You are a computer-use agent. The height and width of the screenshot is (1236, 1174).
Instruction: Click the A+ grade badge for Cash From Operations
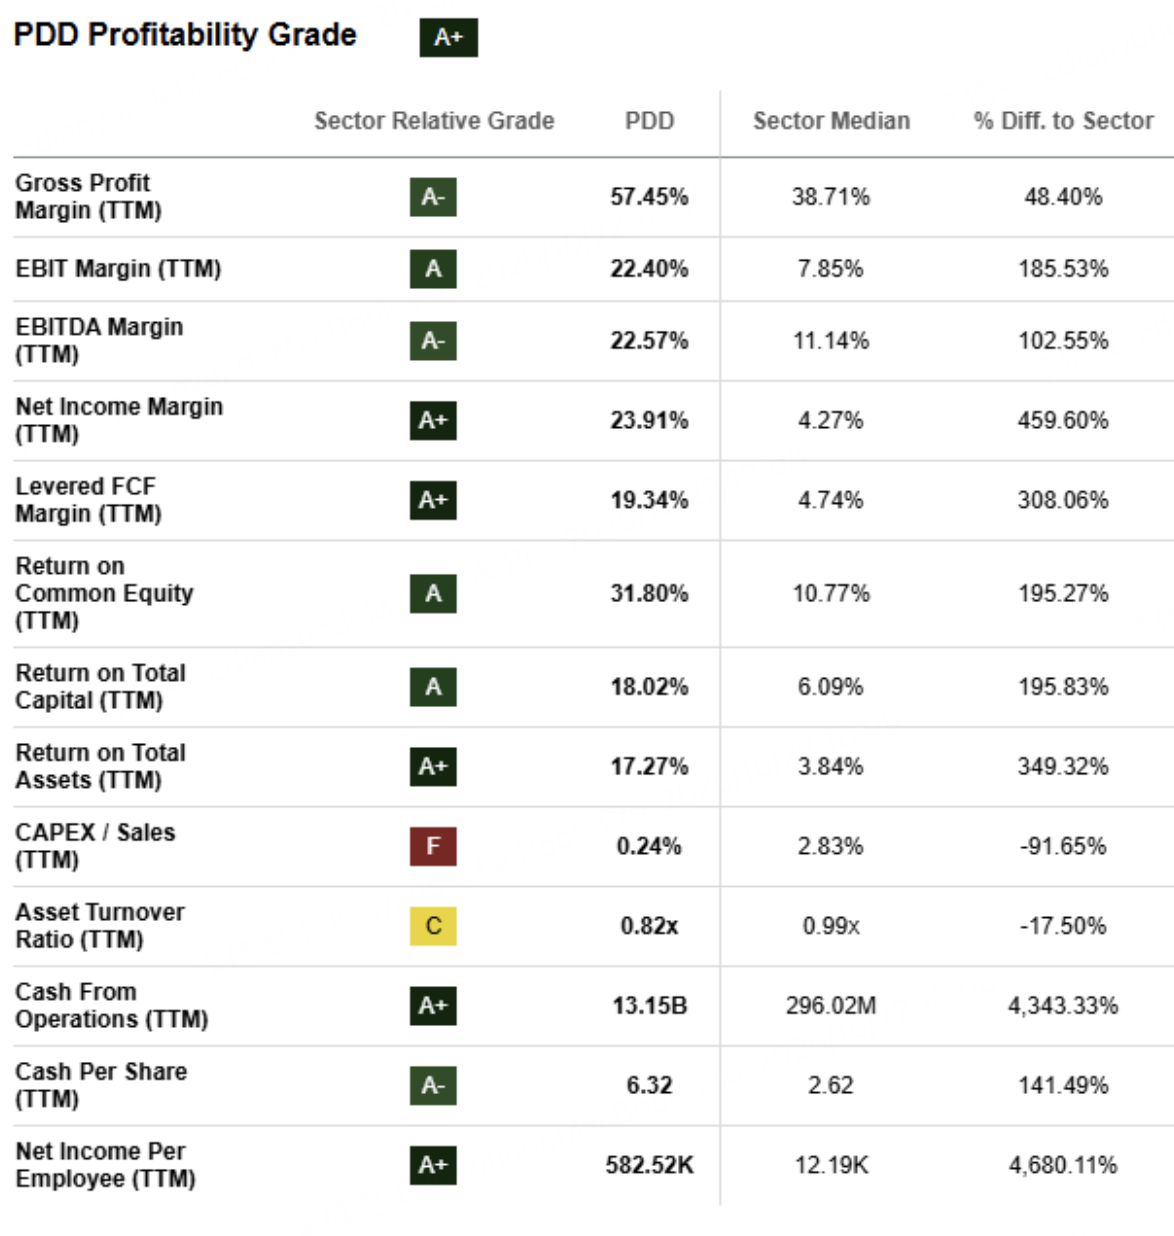point(433,1006)
